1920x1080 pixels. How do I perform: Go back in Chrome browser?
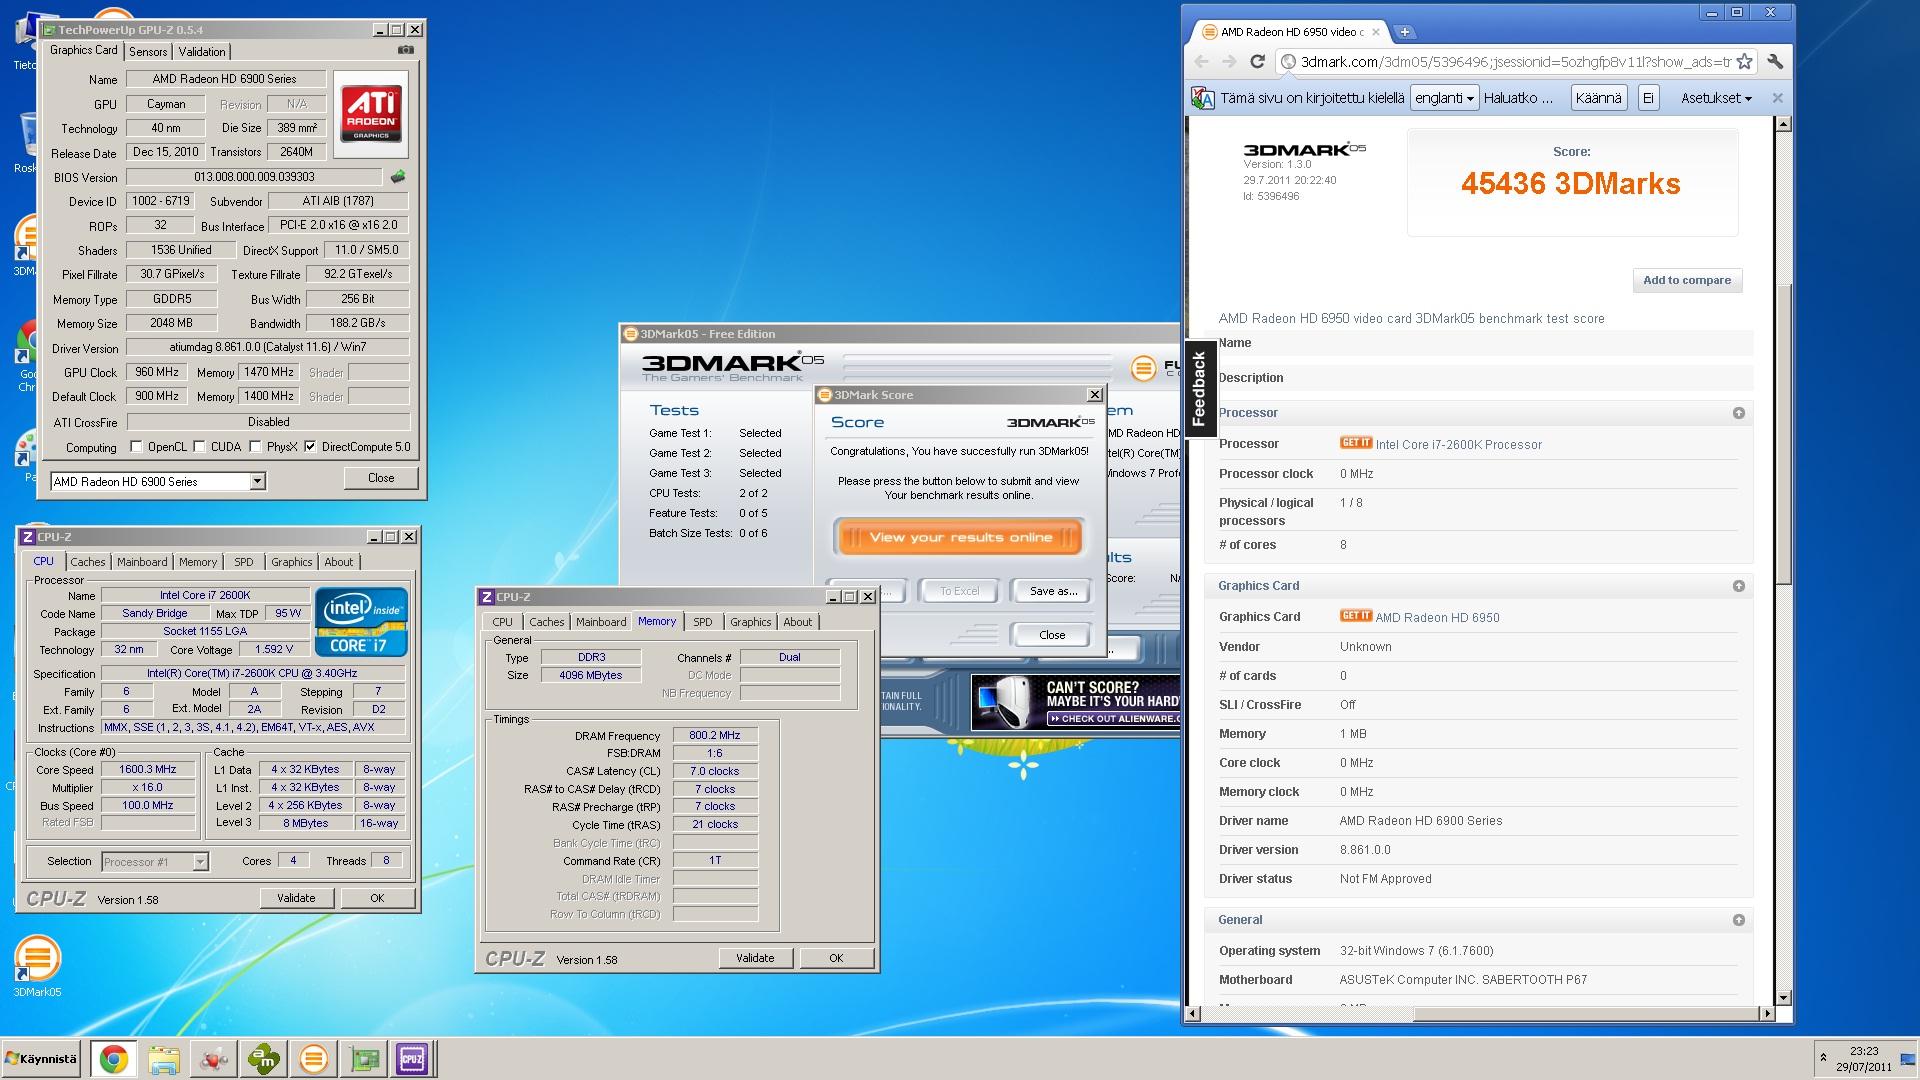(x=1202, y=62)
